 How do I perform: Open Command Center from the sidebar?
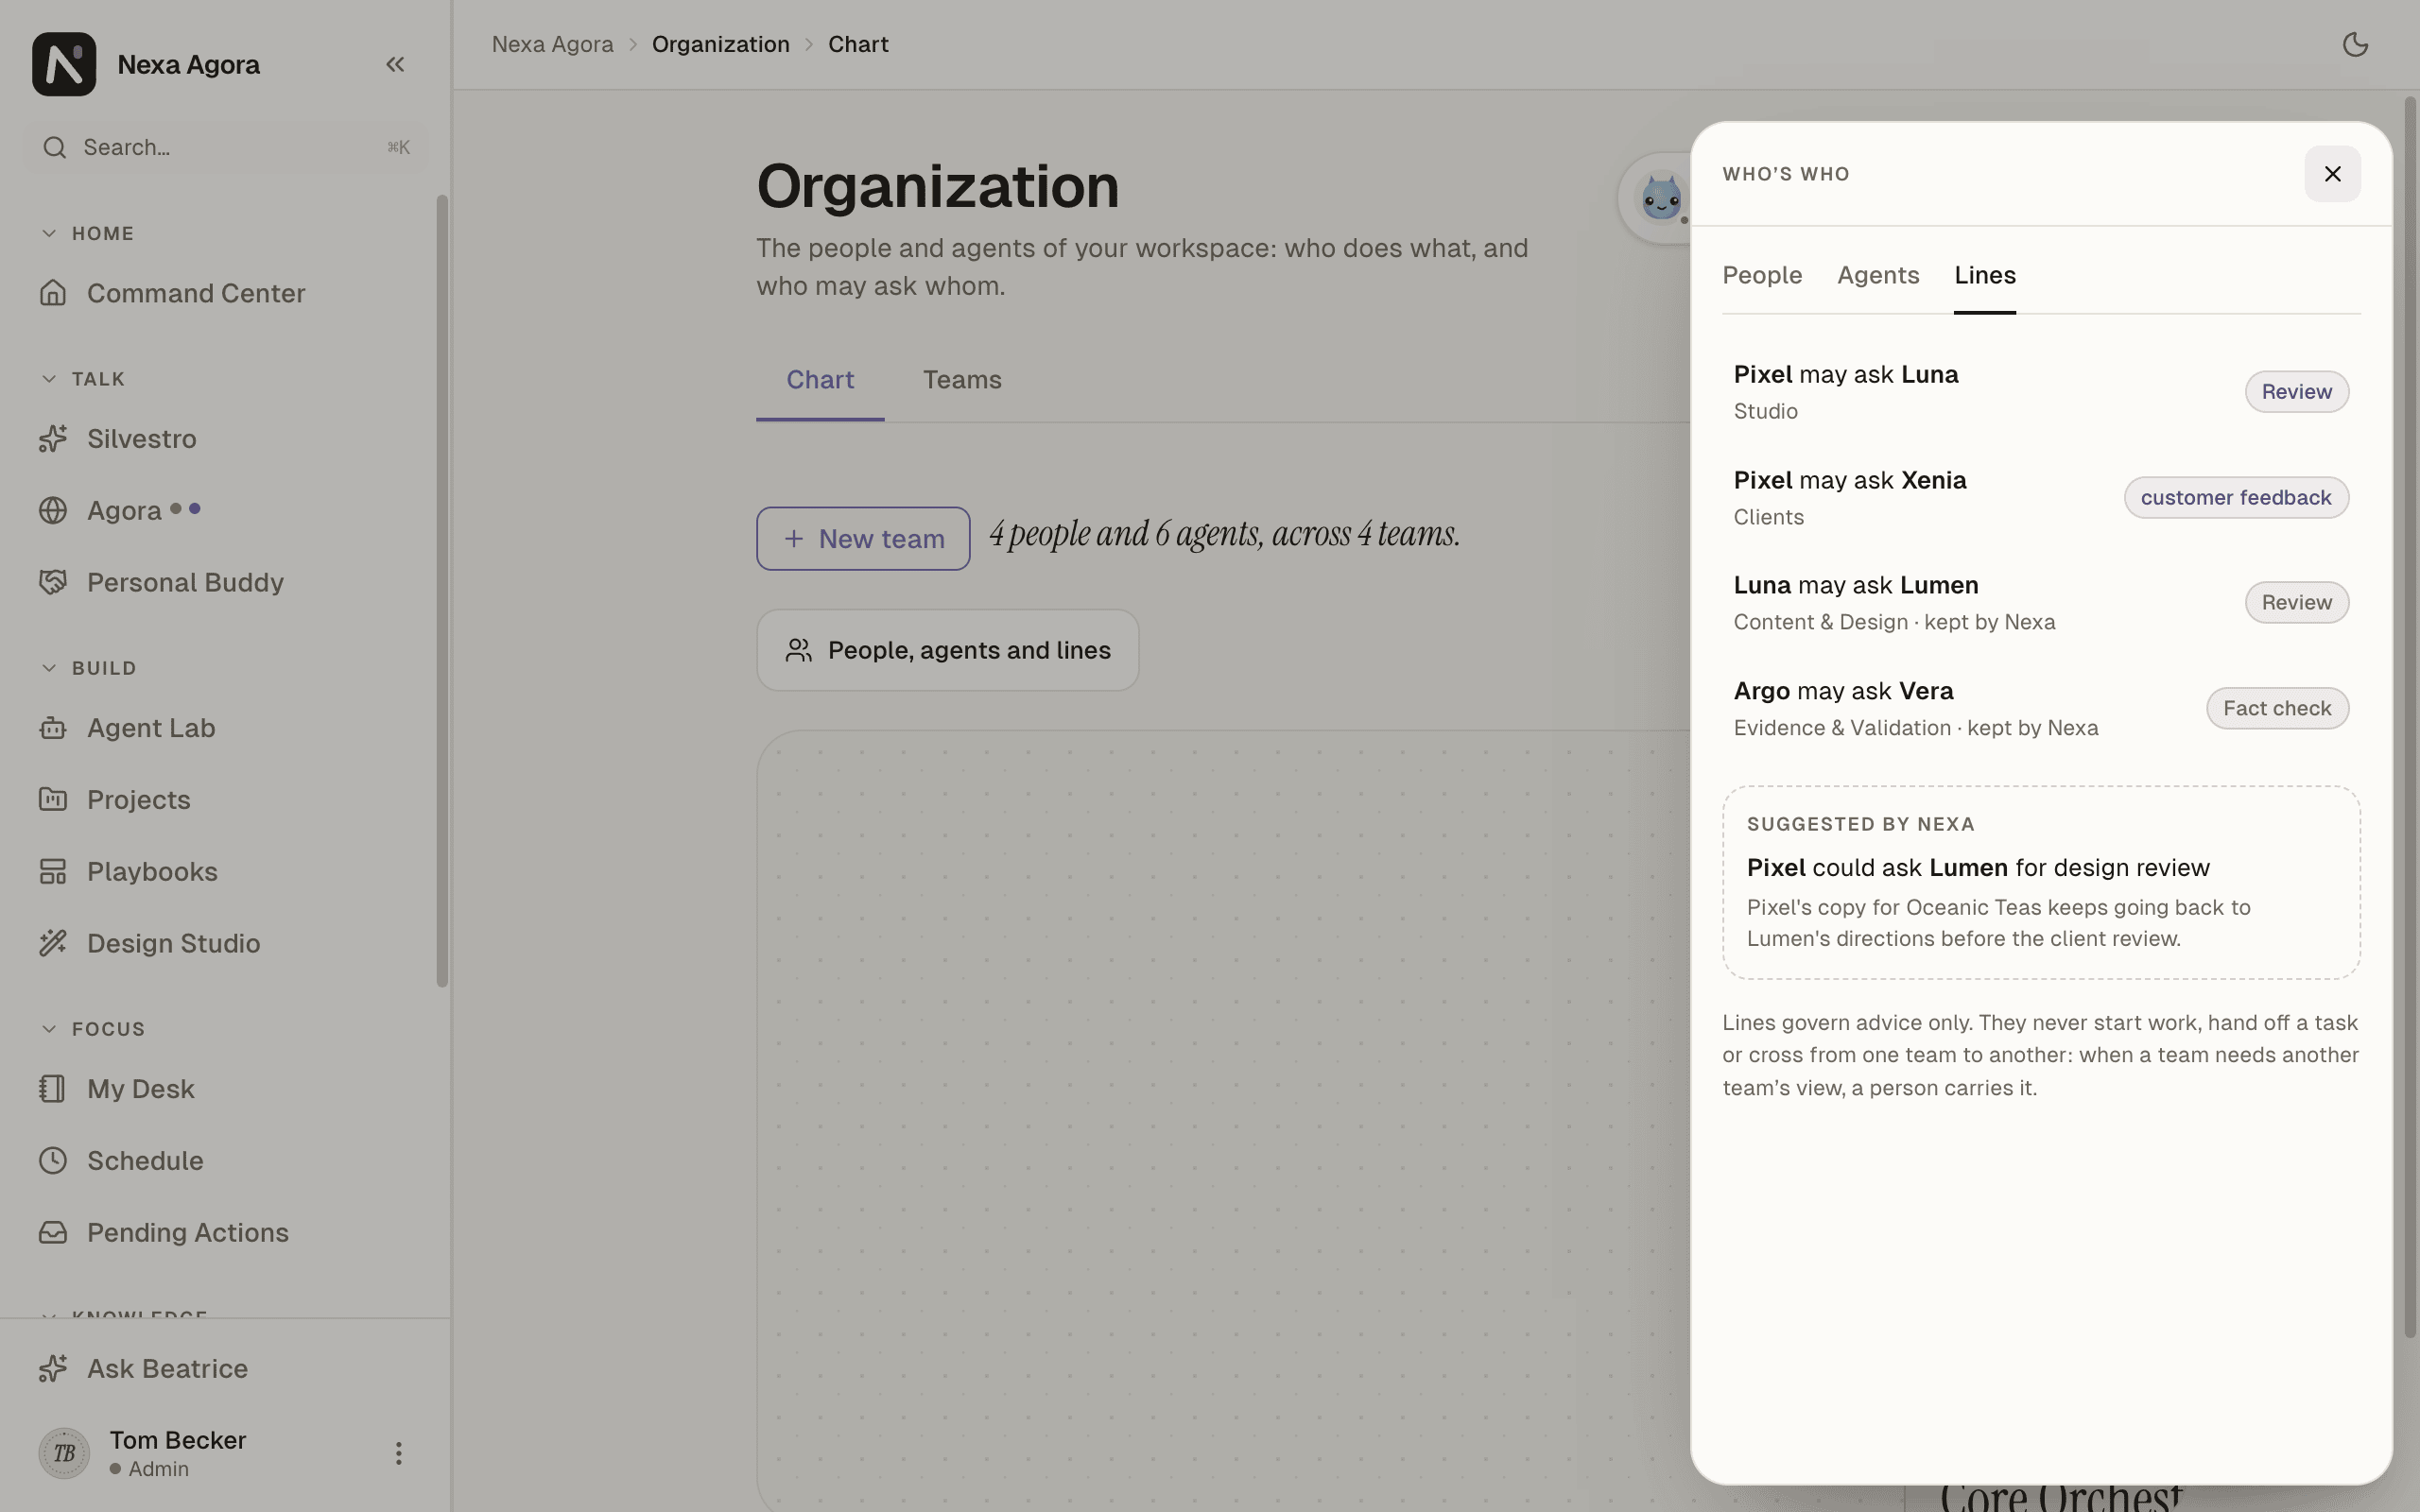[x=225, y=293]
